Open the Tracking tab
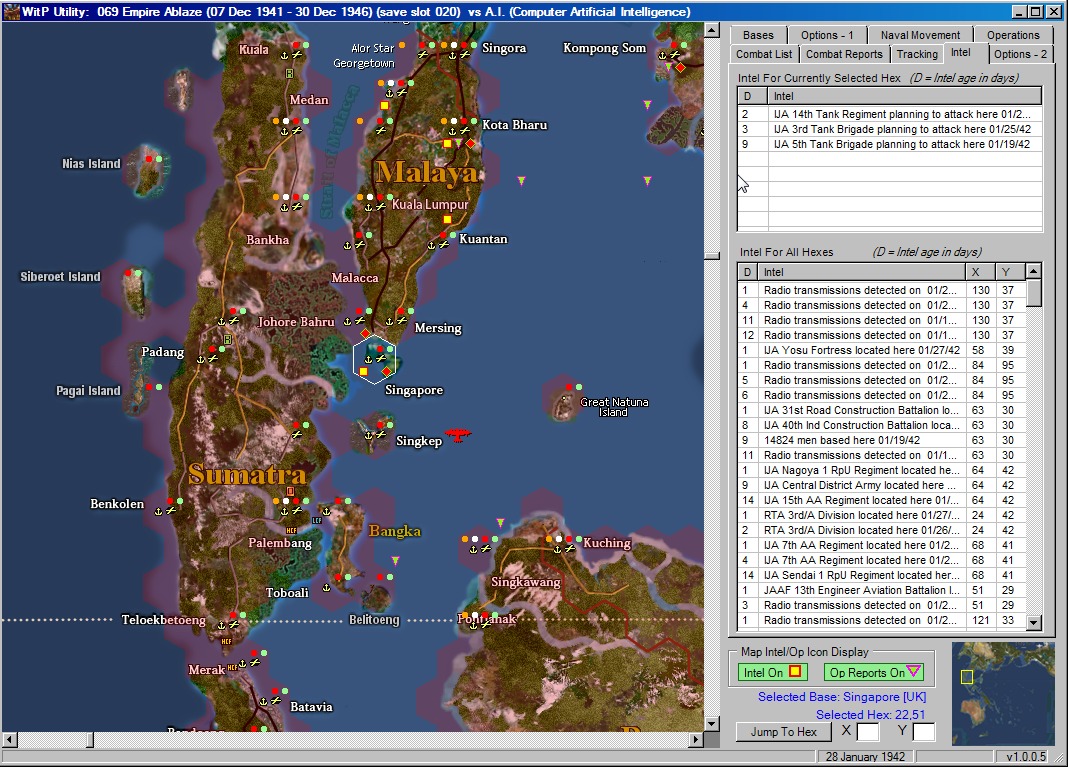This screenshot has height=767, width=1068. click(916, 54)
